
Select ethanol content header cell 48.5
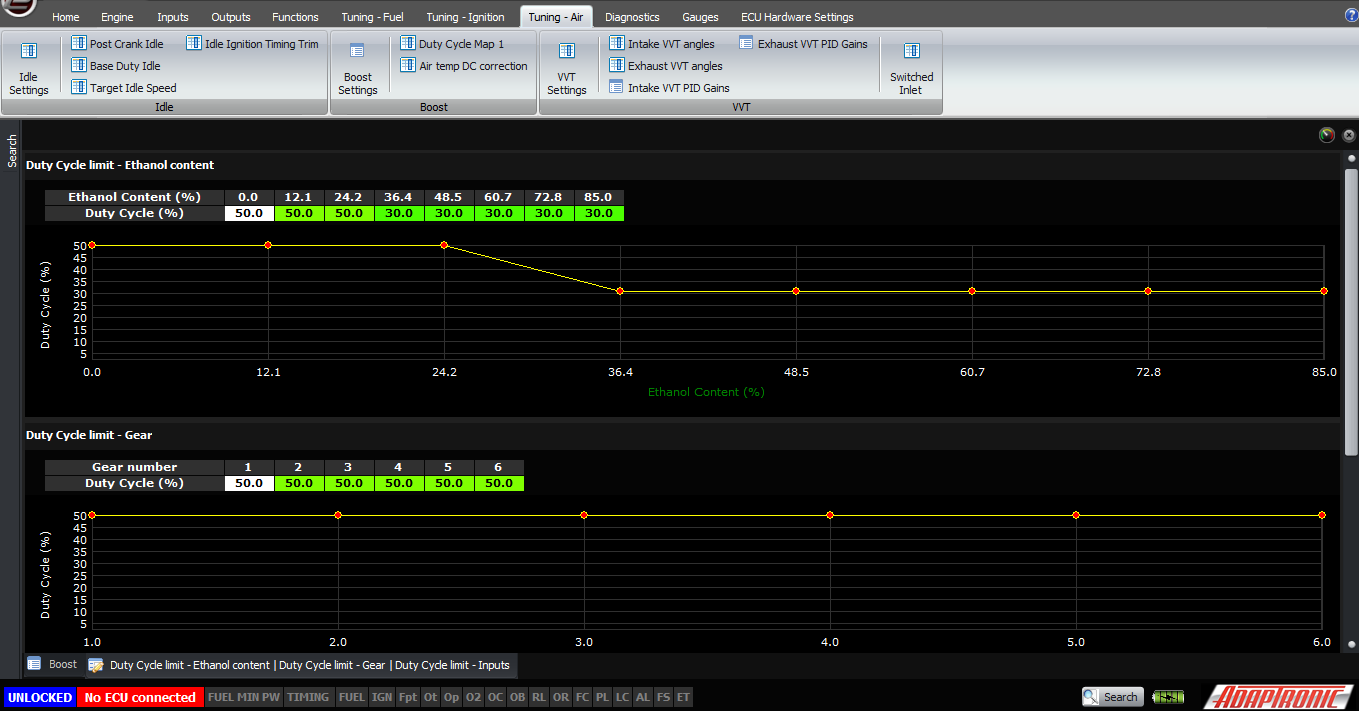click(449, 197)
